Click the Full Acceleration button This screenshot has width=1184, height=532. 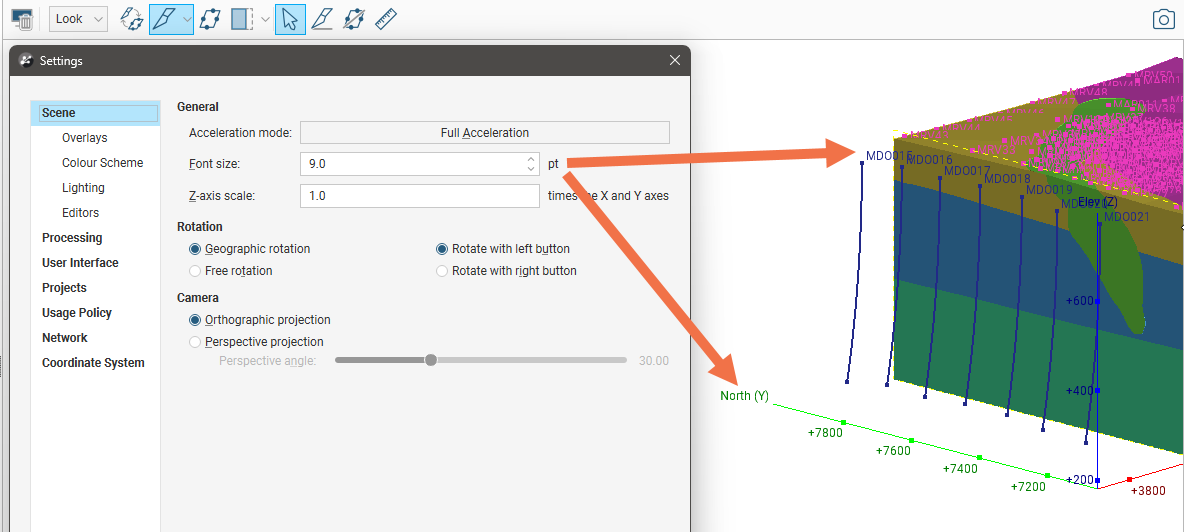coord(485,133)
